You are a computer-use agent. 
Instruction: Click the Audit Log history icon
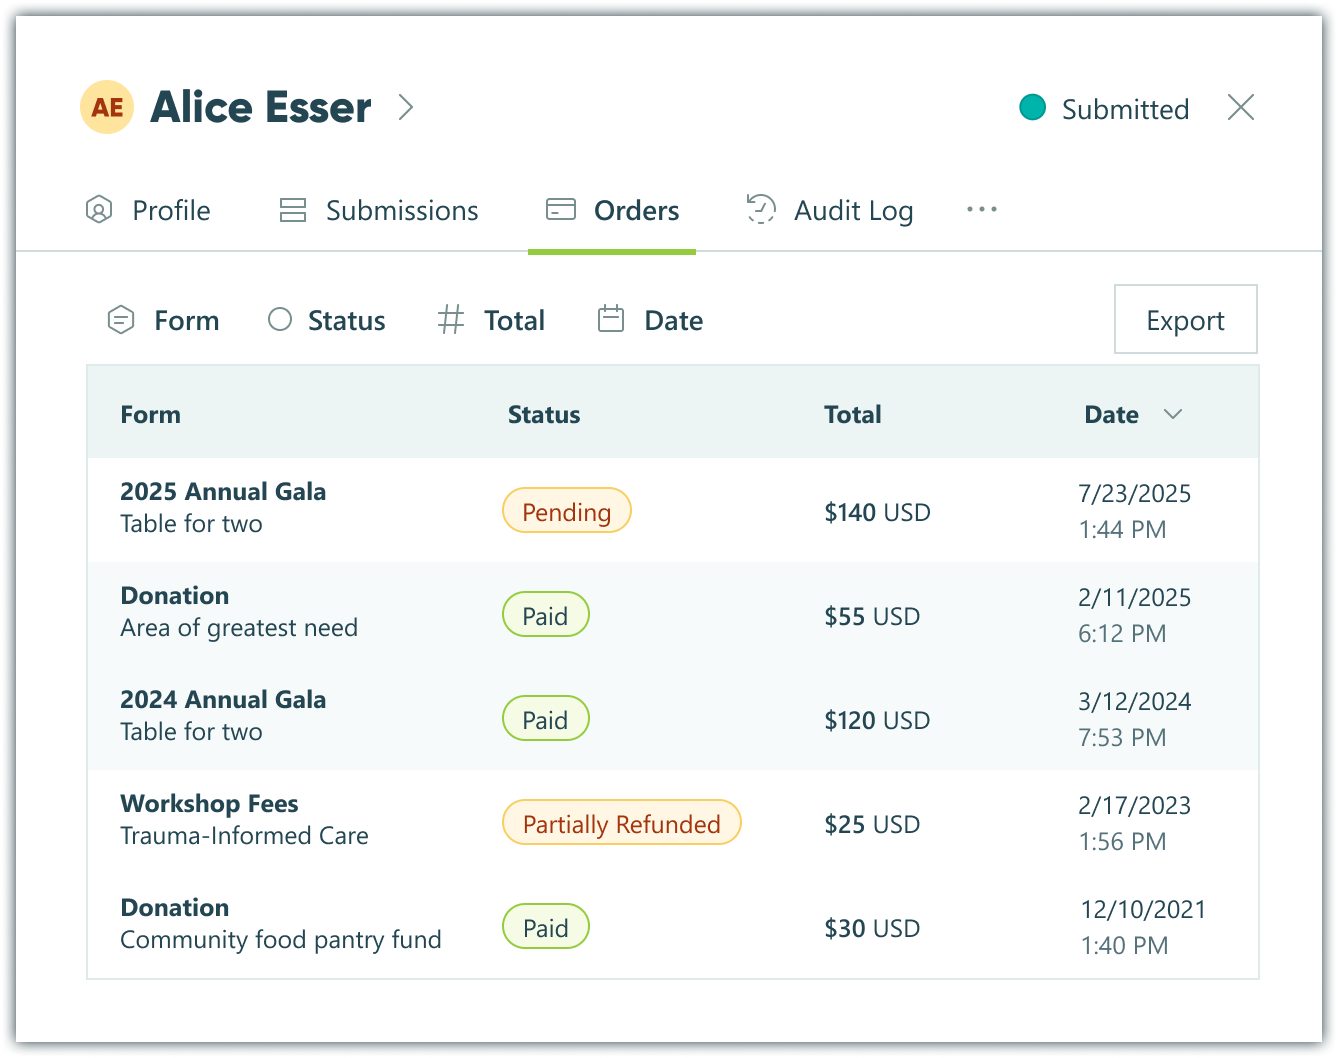(761, 209)
